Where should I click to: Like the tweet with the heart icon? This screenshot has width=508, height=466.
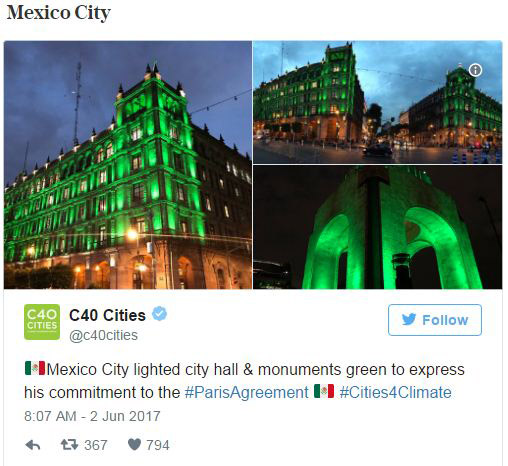(x=134, y=444)
